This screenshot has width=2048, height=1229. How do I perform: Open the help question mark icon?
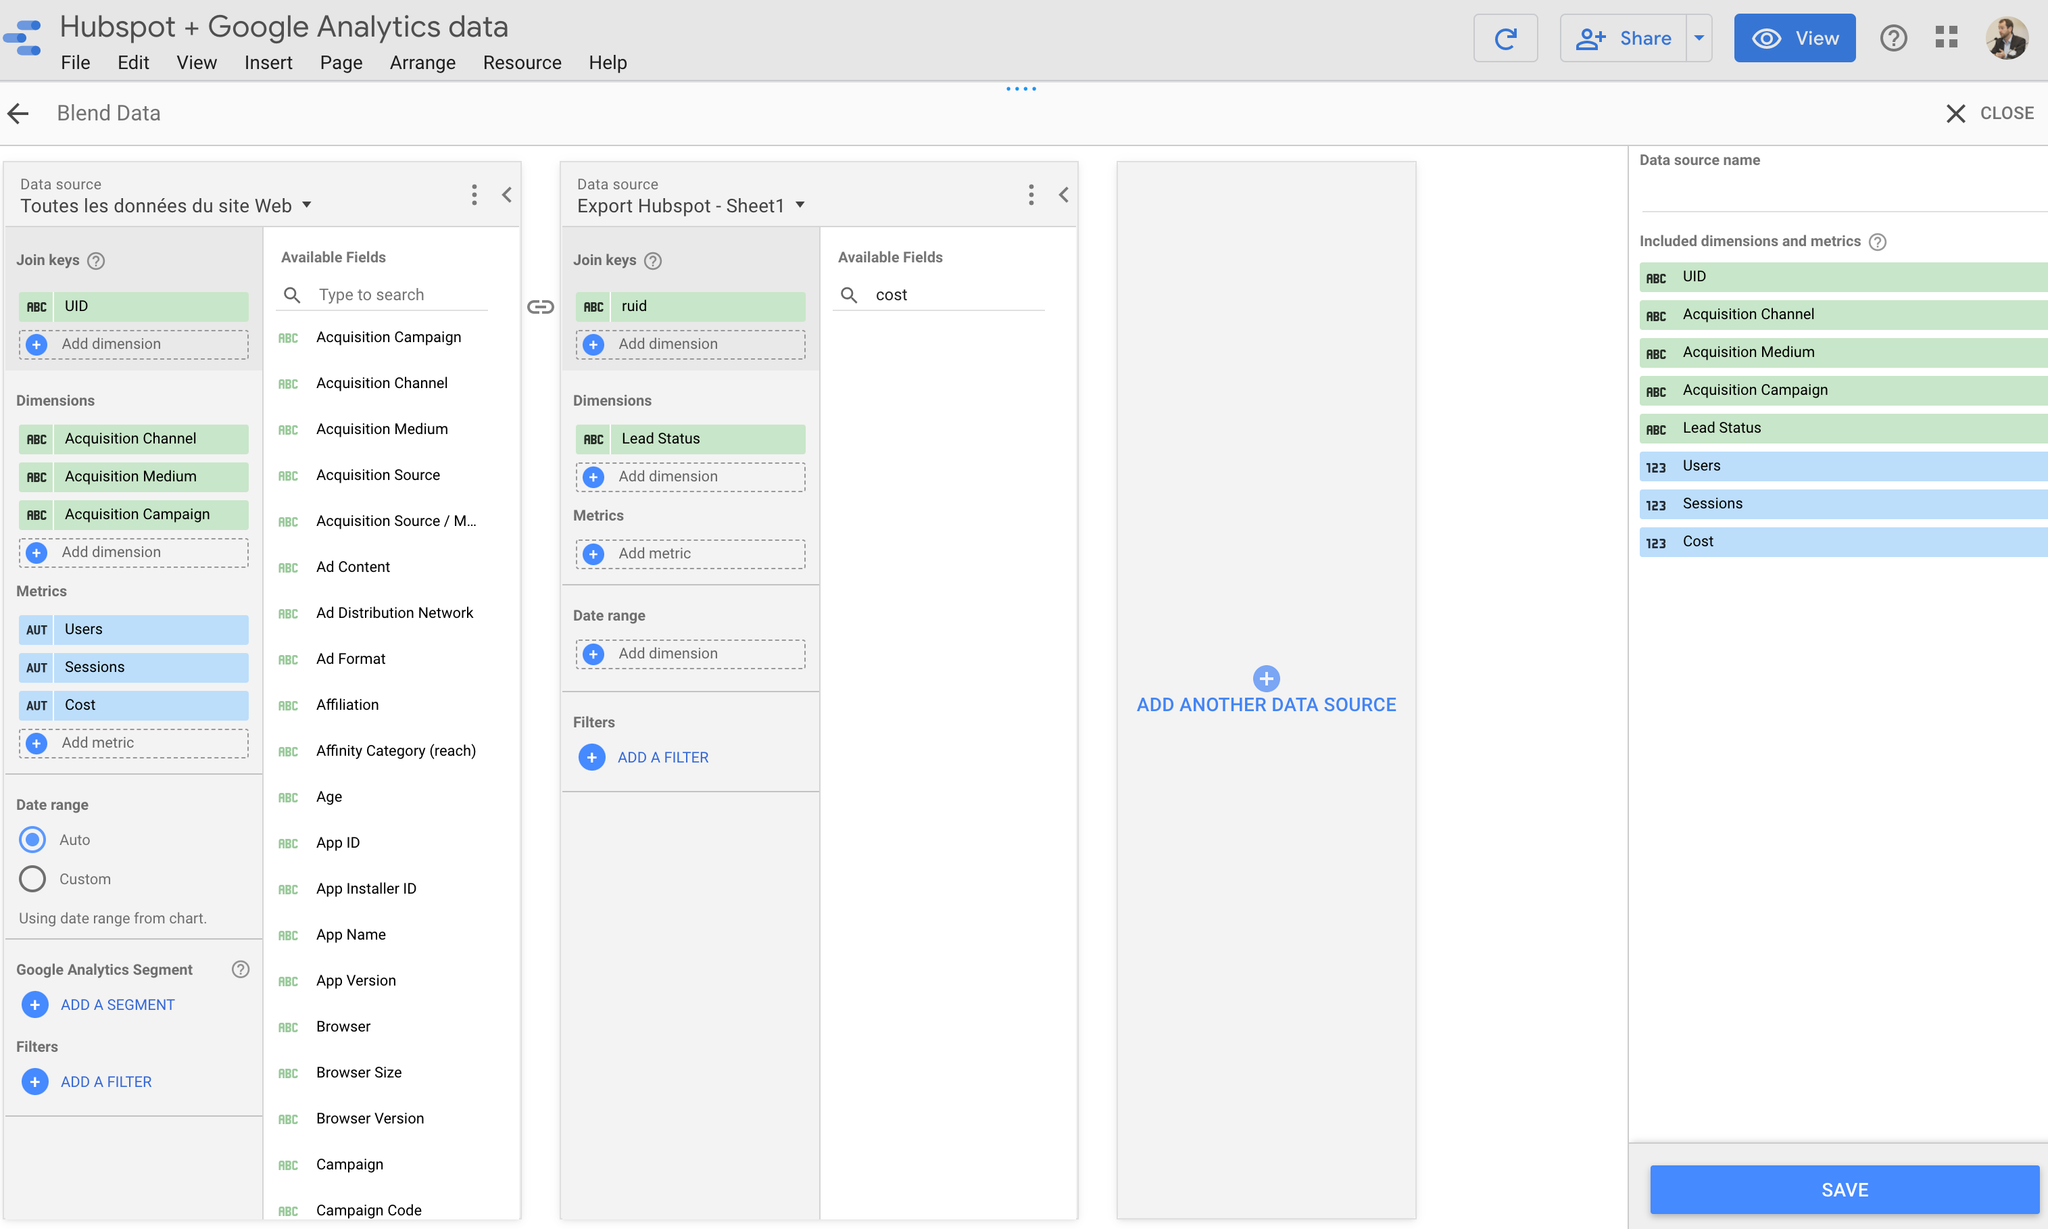tap(1893, 38)
